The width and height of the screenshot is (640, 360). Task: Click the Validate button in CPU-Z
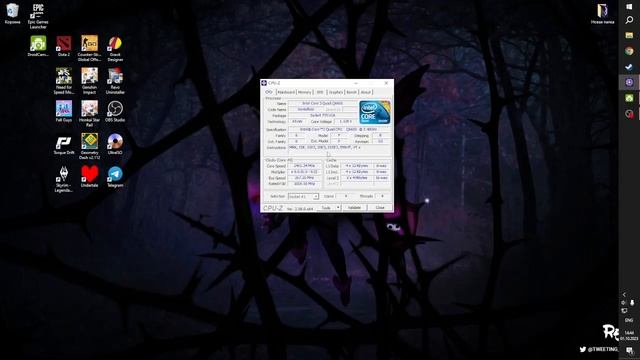coord(354,208)
